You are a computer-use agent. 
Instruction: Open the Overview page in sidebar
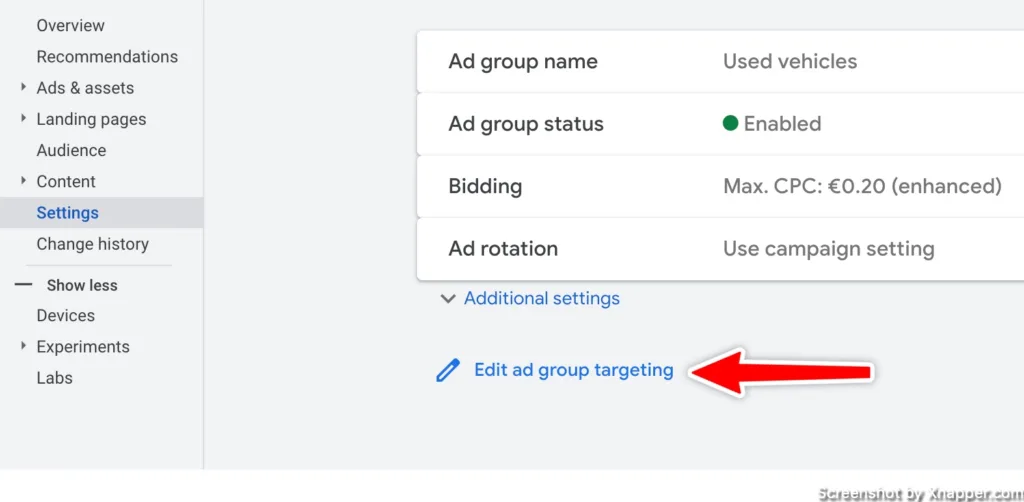[x=71, y=25]
